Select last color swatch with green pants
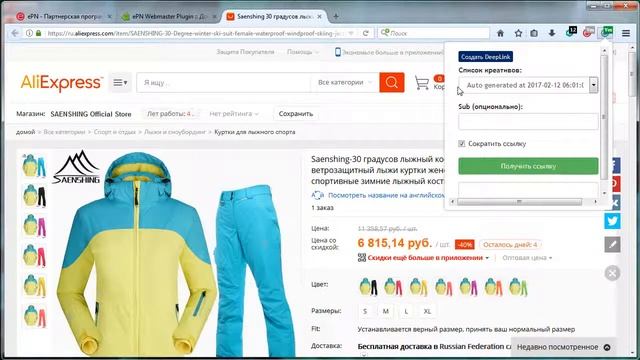This screenshot has height=360, width=640. [x=518, y=286]
